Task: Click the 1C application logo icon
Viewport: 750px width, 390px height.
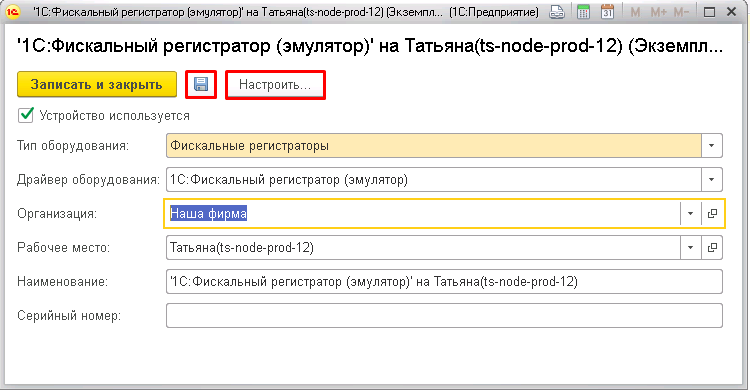Action: tap(13, 11)
